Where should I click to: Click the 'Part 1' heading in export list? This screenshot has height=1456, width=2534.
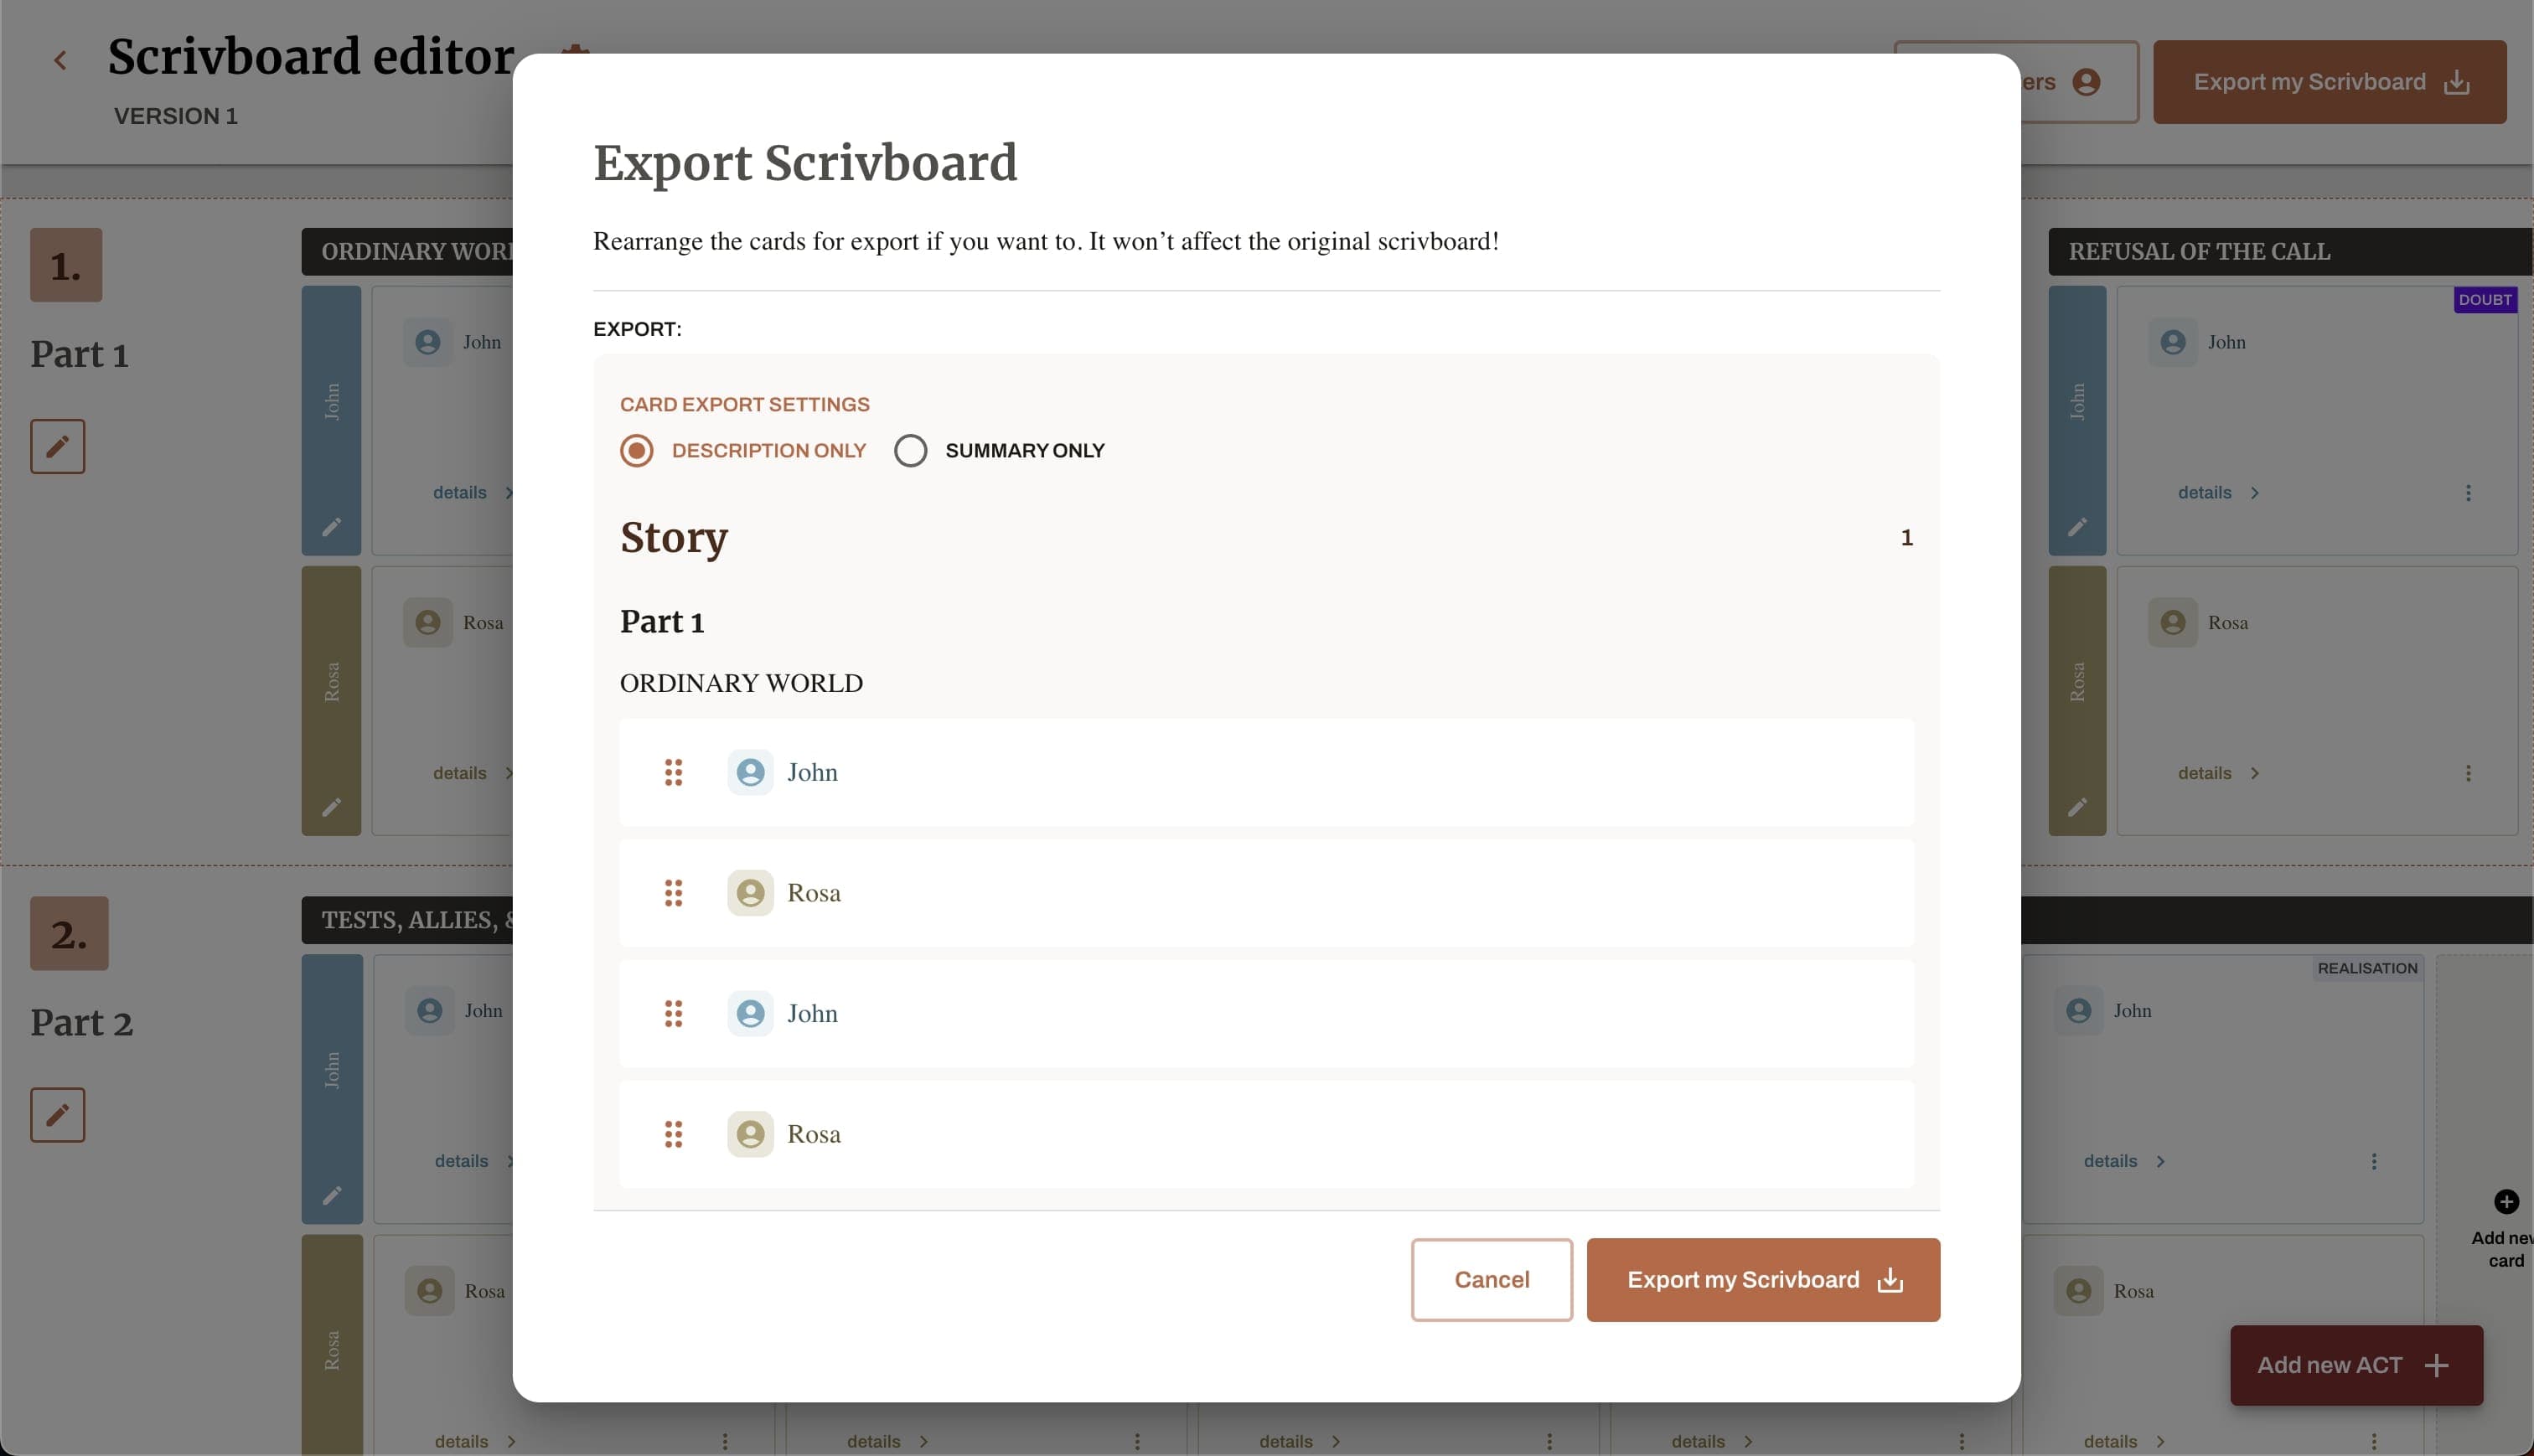pyautogui.click(x=662, y=622)
